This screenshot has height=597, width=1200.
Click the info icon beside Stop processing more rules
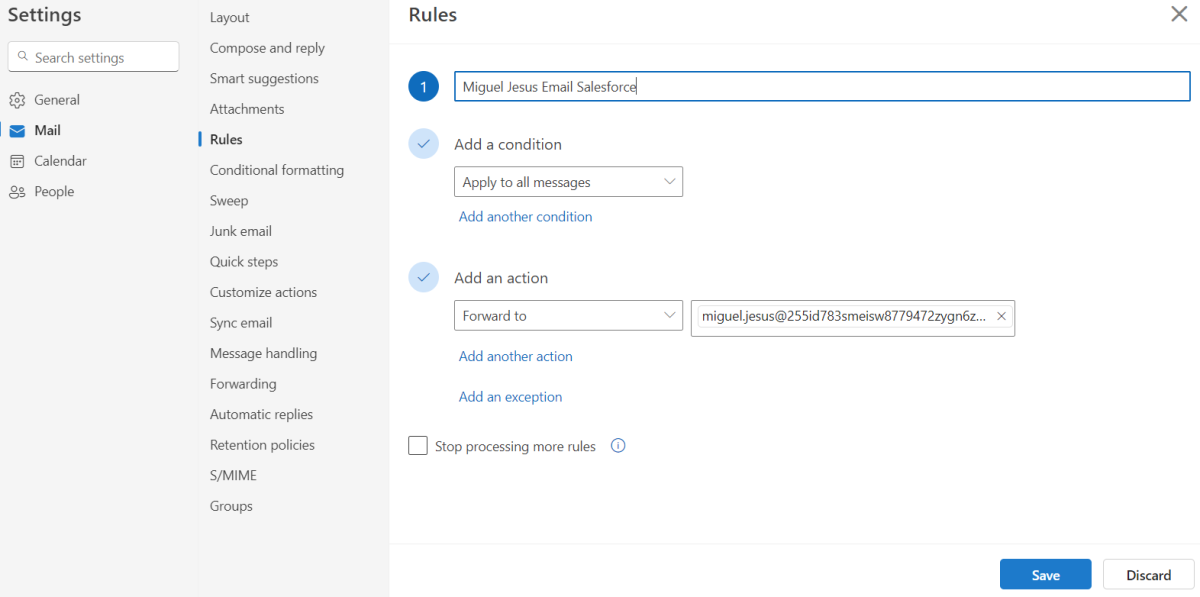pos(618,445)
